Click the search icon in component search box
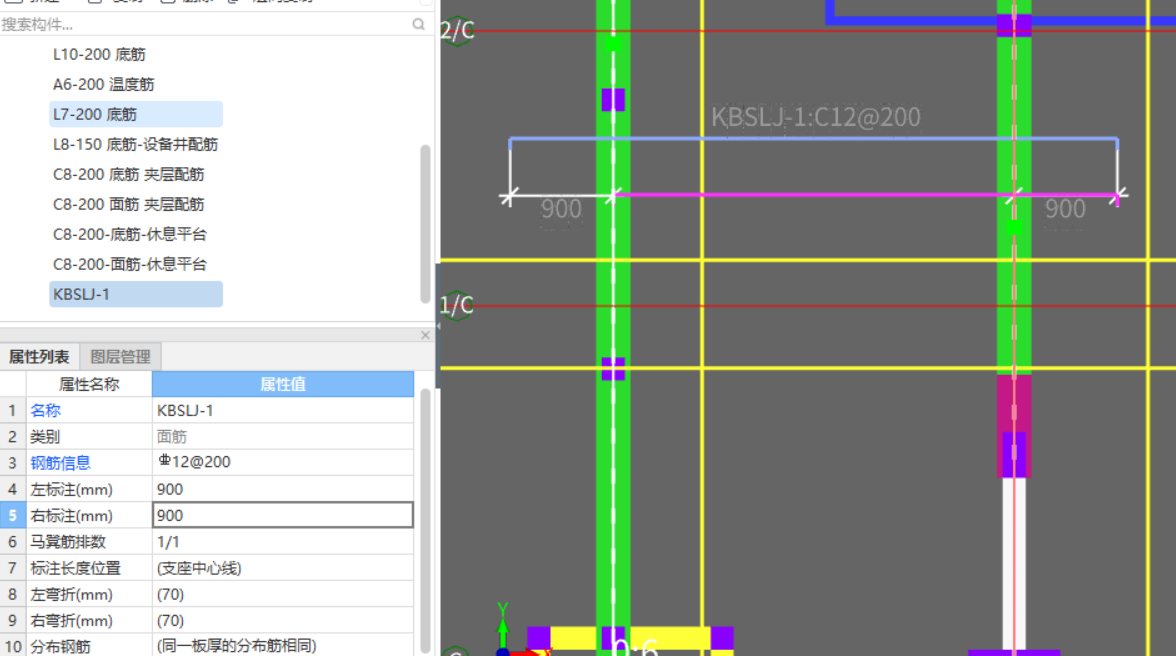Image resolution: width=1176 pixels, height=656 pixels. [418, 24]
